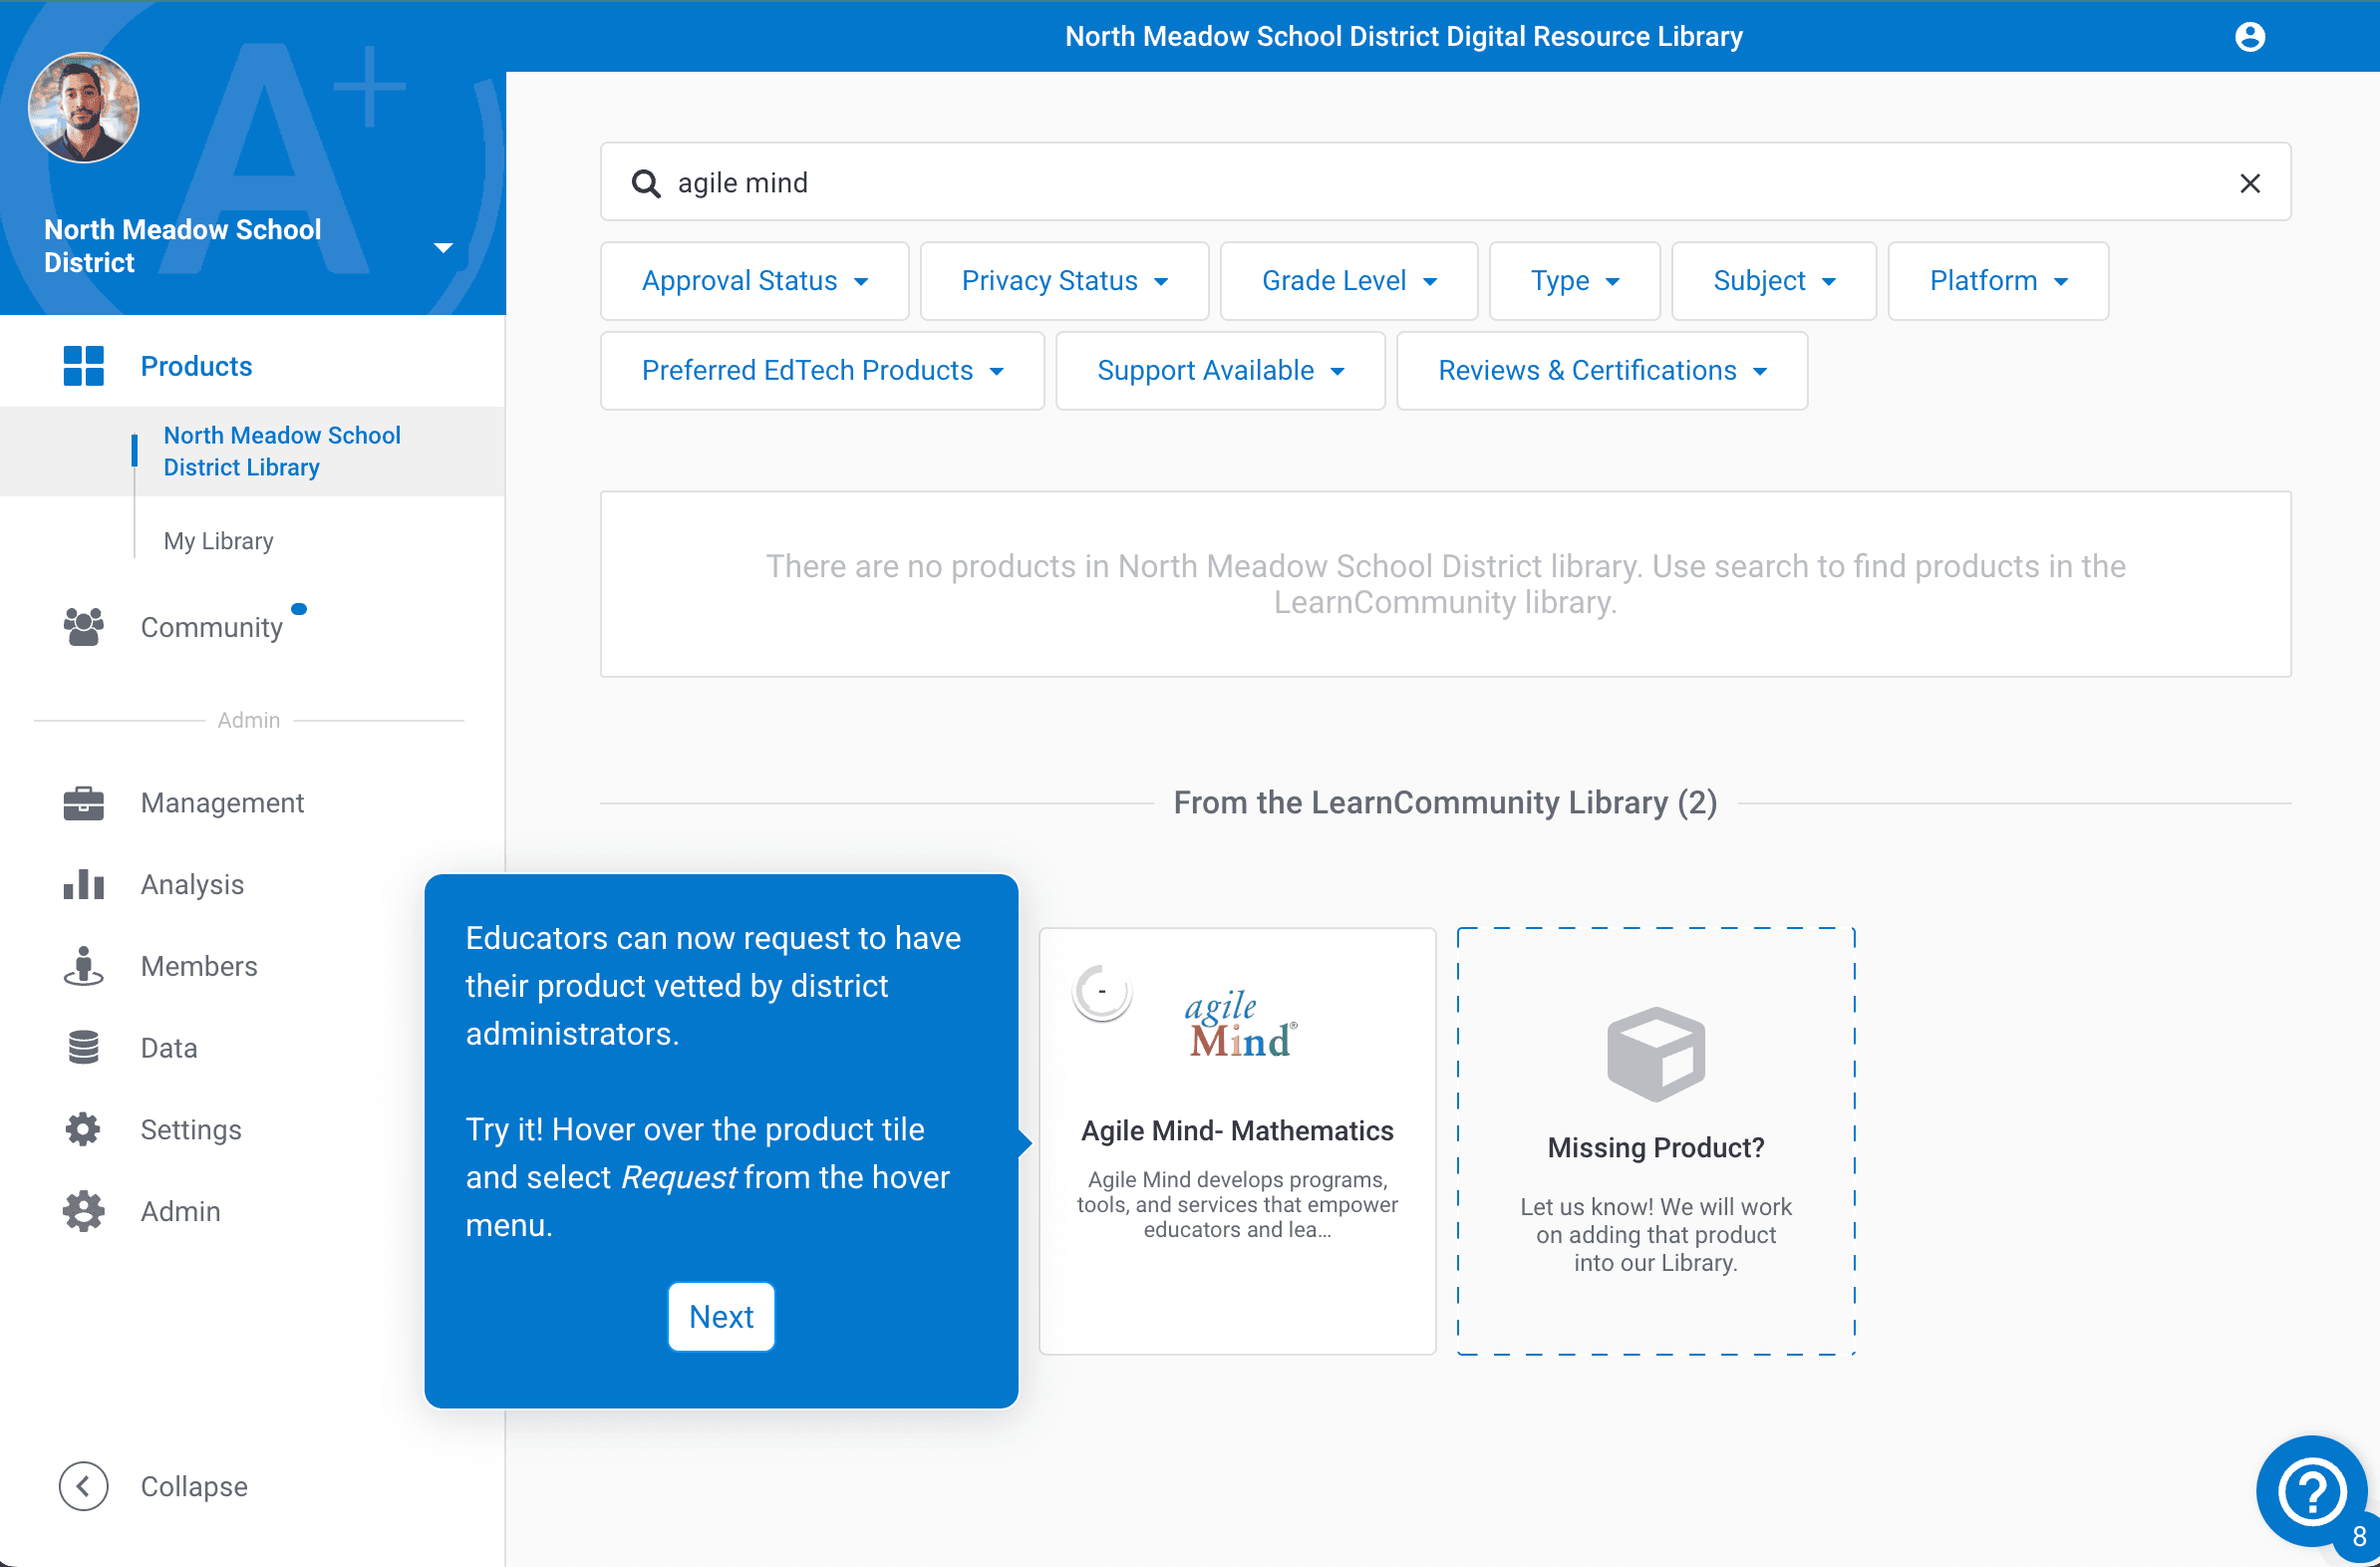Click the Analysis bar chart icon
Screen dimensions: 2380x1567
coord(83,884)
